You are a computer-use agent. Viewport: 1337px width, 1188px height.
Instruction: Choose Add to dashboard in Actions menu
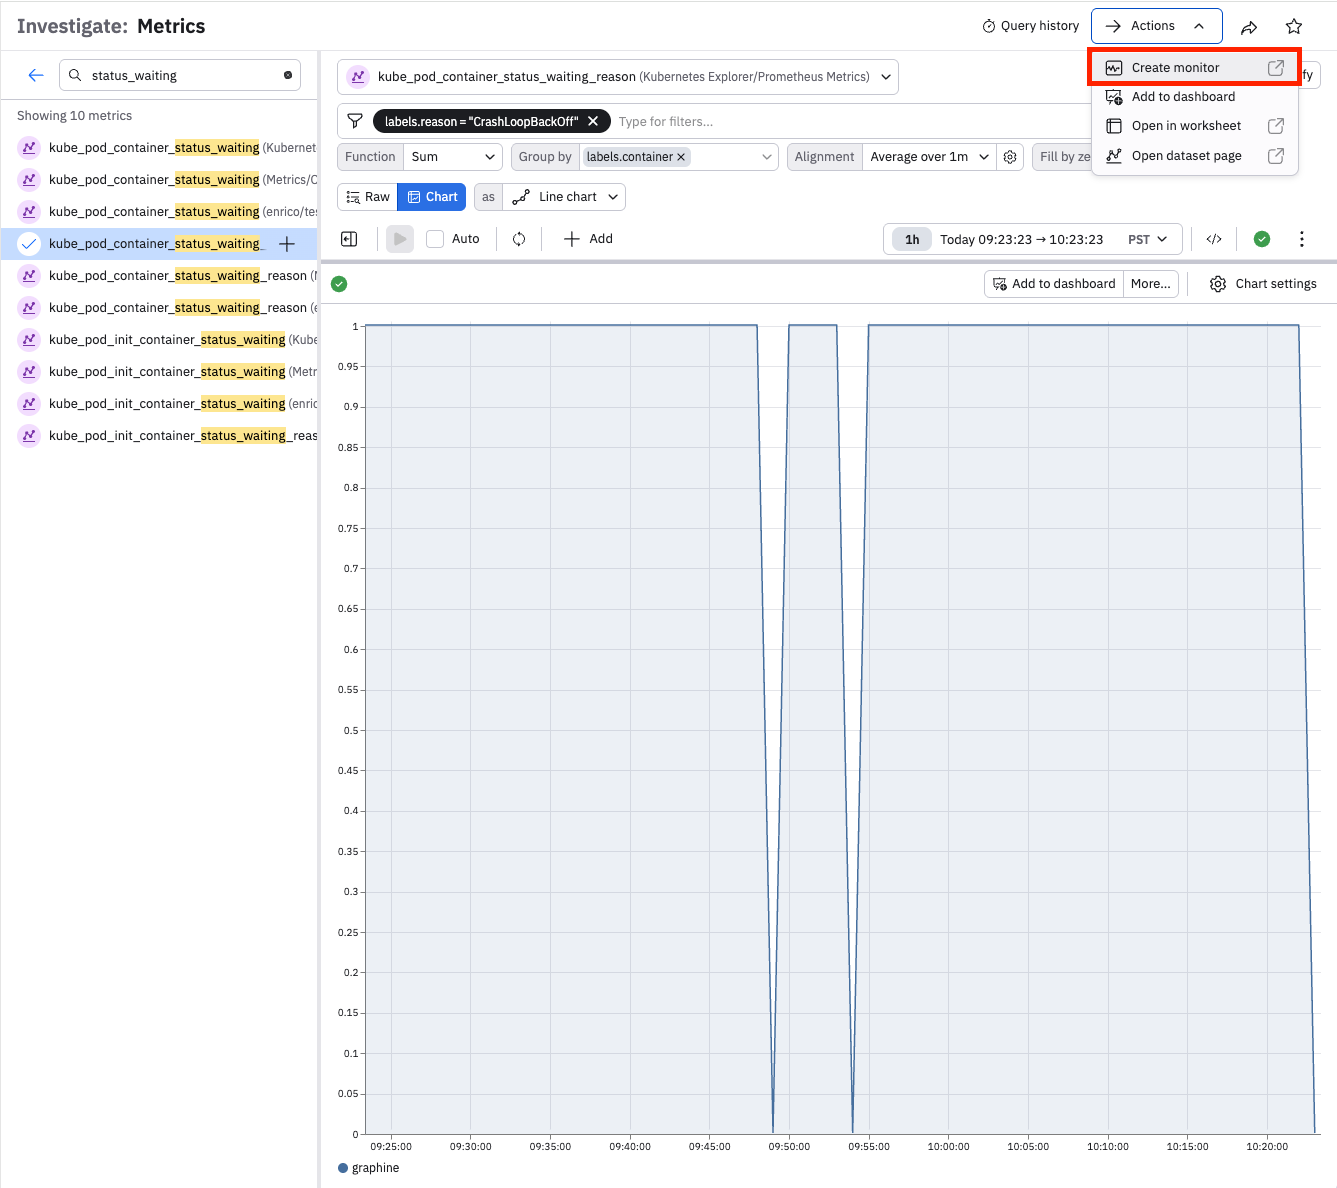(x=1195, y=97)
